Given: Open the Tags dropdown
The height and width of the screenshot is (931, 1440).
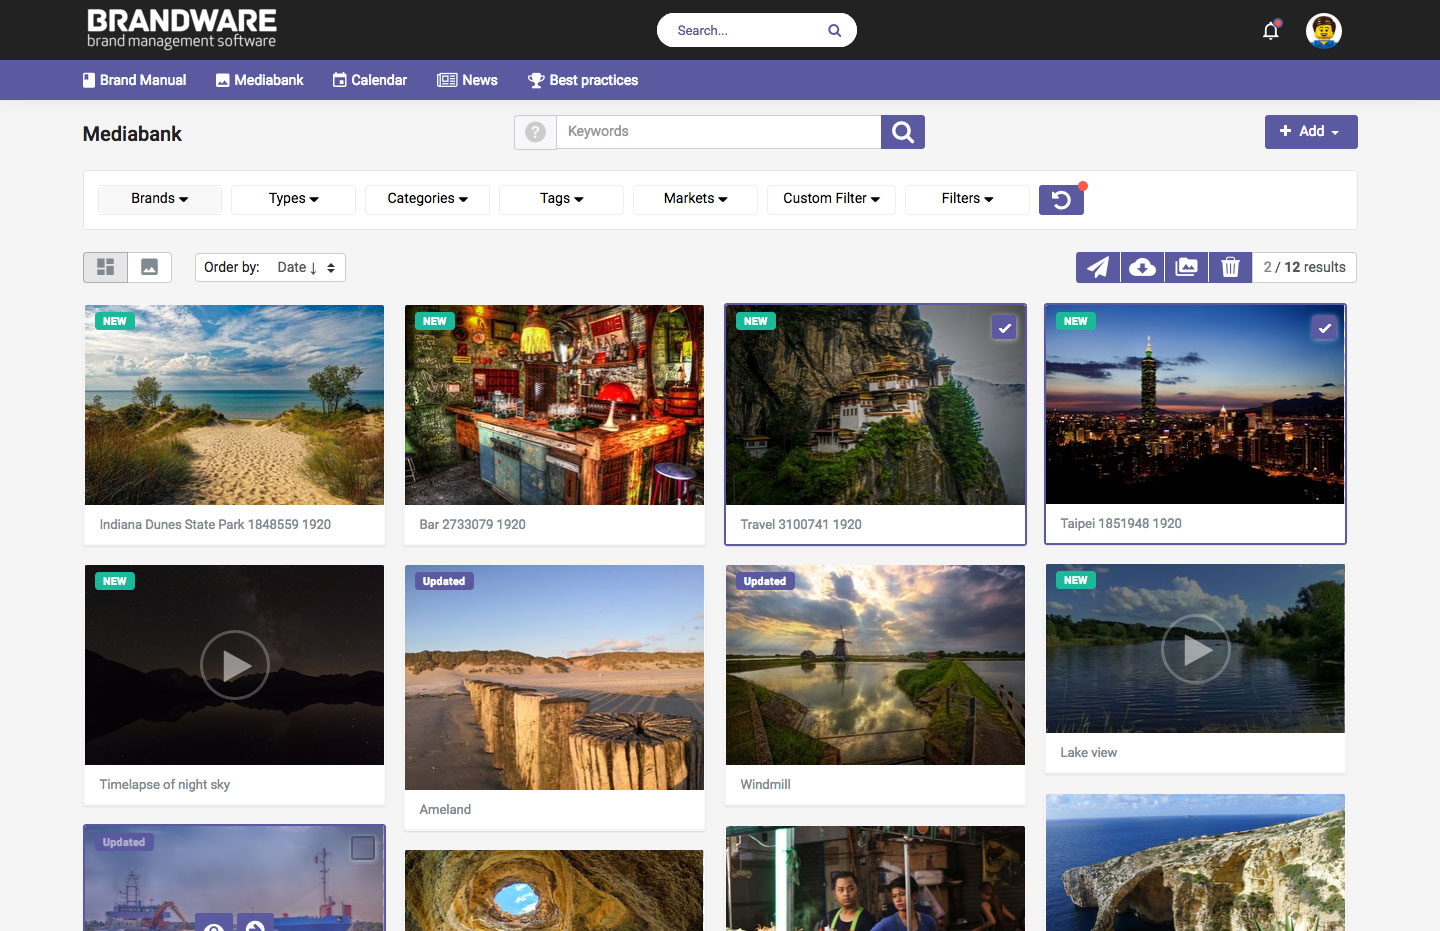Looking at the screenshot, I should 561,199.
